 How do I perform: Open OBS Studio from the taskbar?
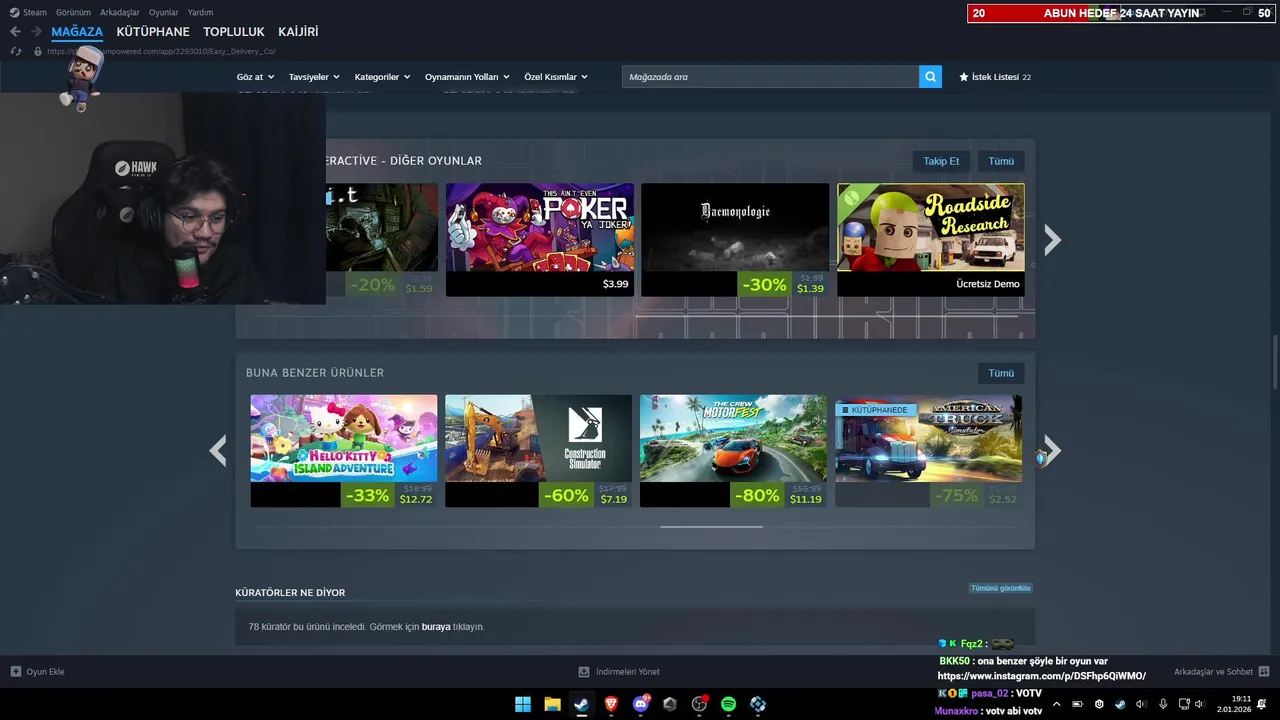[x=699, y=704]
